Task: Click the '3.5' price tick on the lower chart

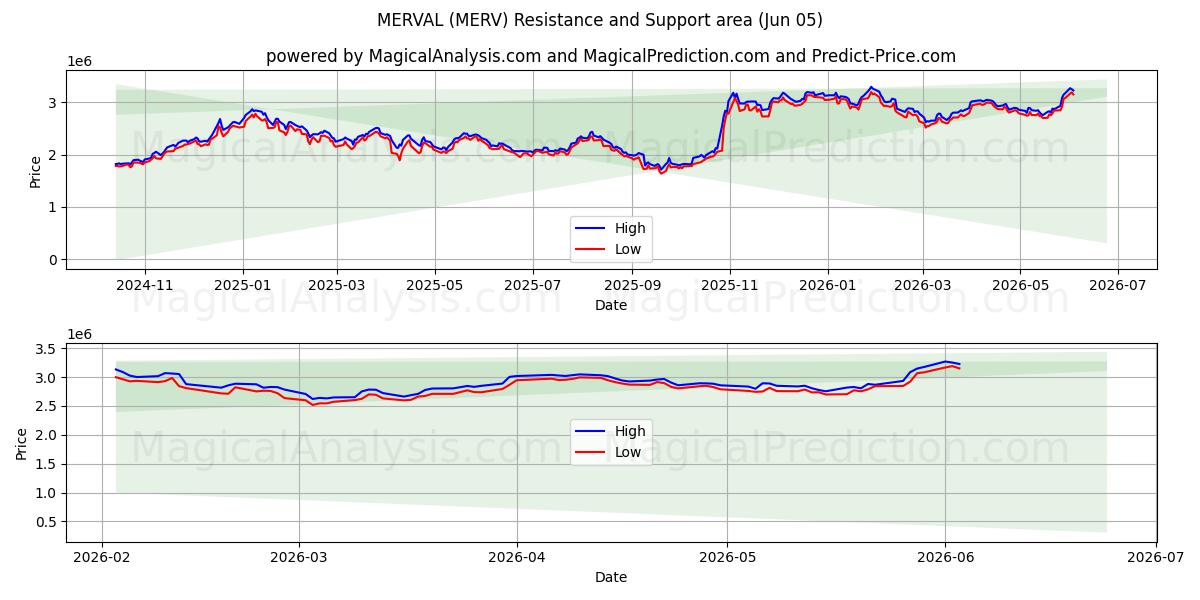Action: coord(48,349)
